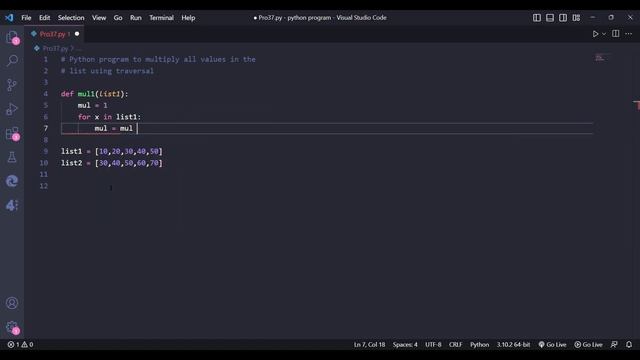Image resolution: width=640 pixels, height=360 pixels.
Task: Click line number 12 in gutter
Action: click(x=44, y=186)
